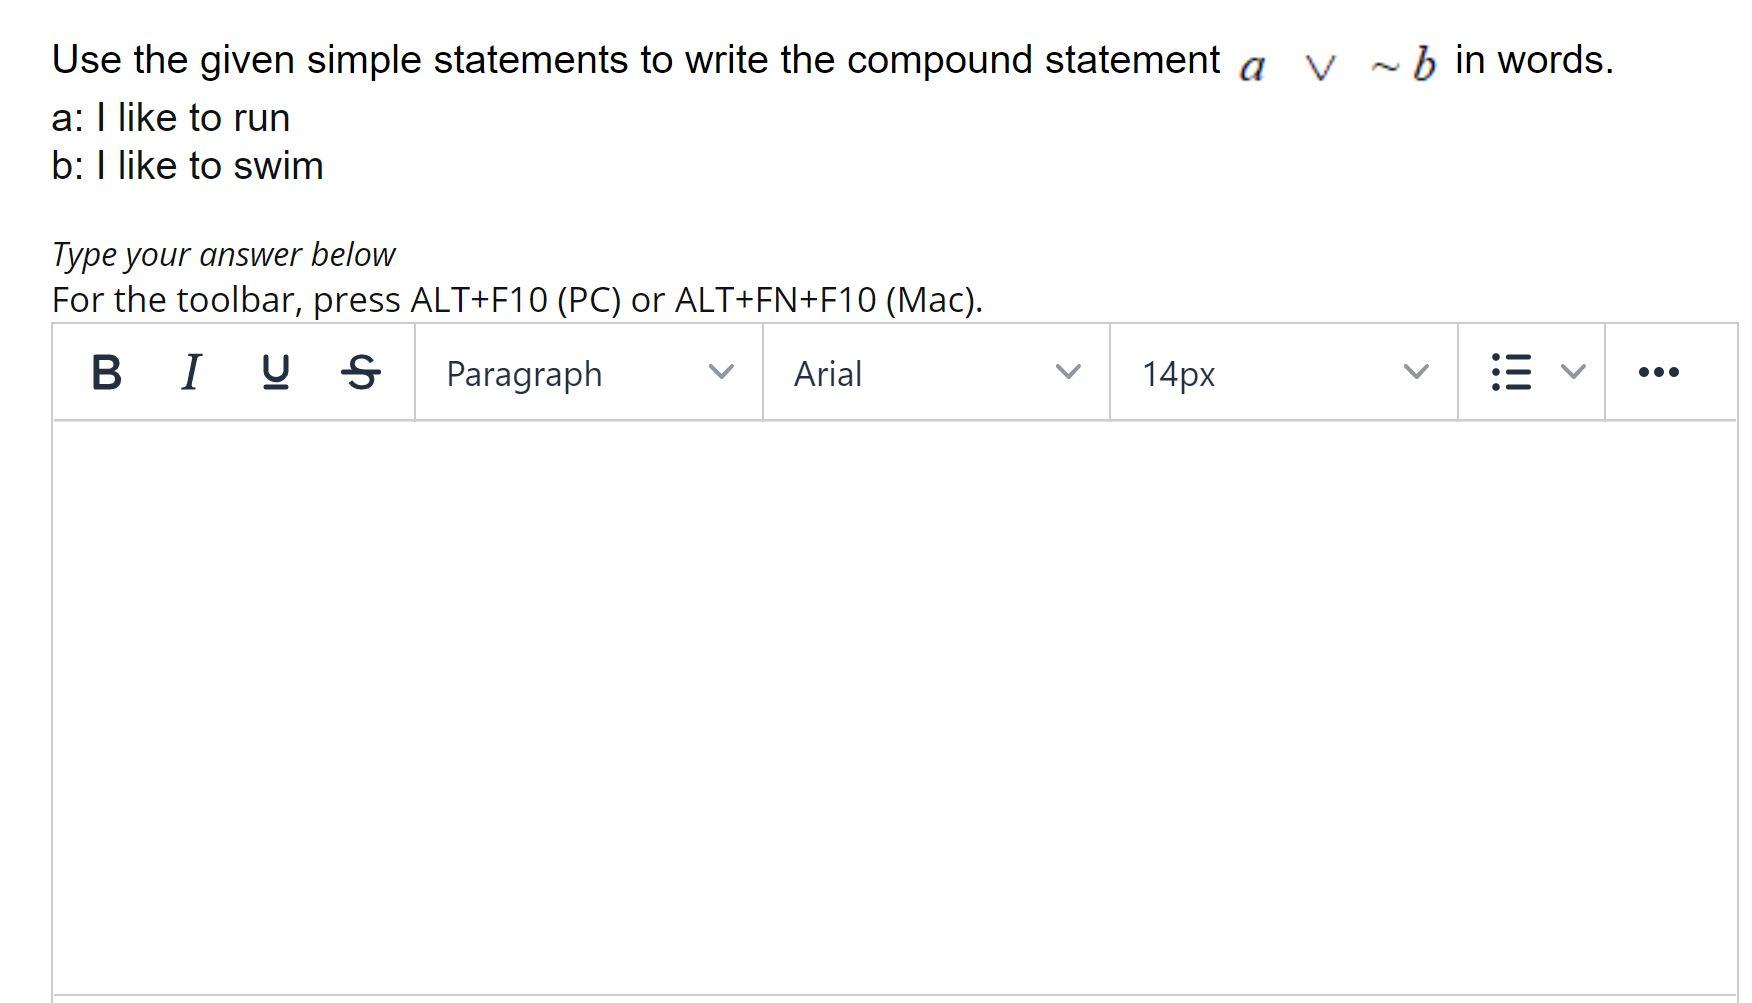Viewport: 1752px width, 1003px height.
Task: Toggle strikethrough using the S icon
Action: tap(361, 373)
